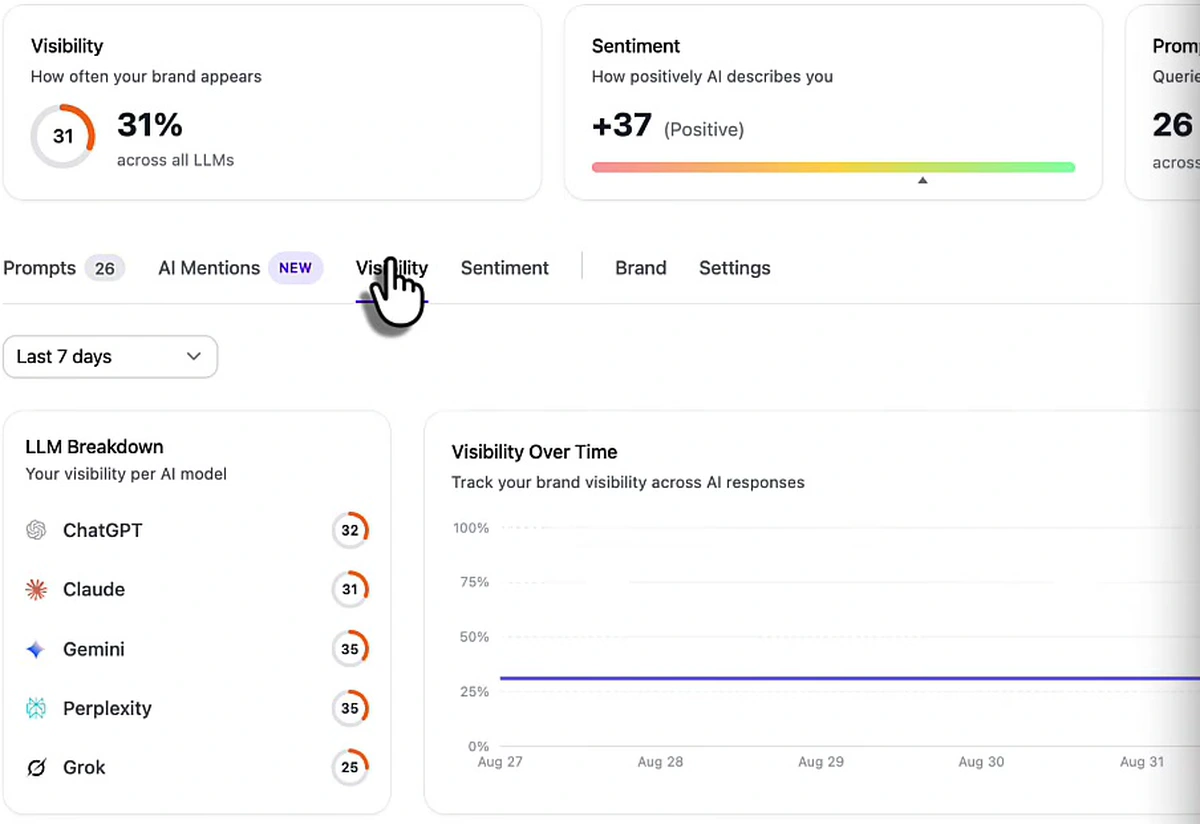Click the 75% y-axis label
Image resolution: width=1200 pixels, height=824 pixels.
pyautogui.click(x=475, y=582)
